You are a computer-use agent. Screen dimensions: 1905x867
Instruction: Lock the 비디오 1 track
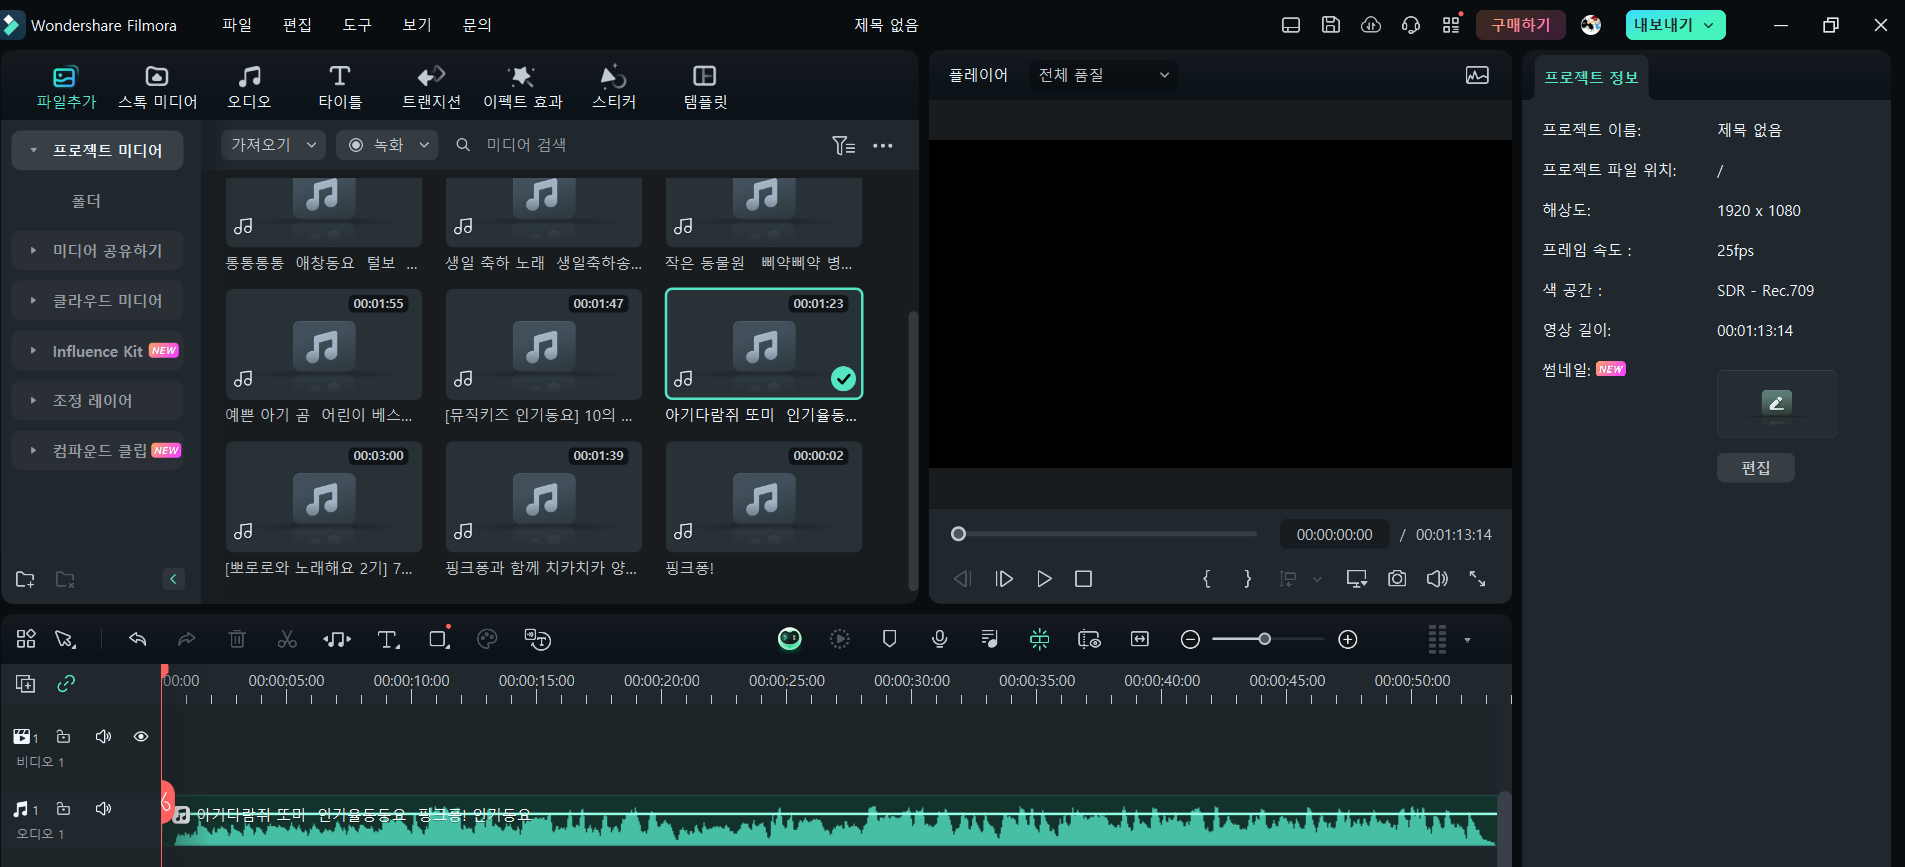63,737
